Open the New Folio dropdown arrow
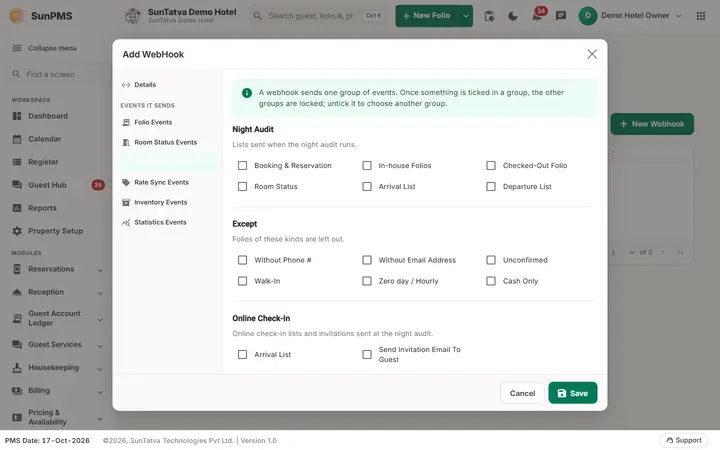720x450 pixels. [x=466, y=16]
